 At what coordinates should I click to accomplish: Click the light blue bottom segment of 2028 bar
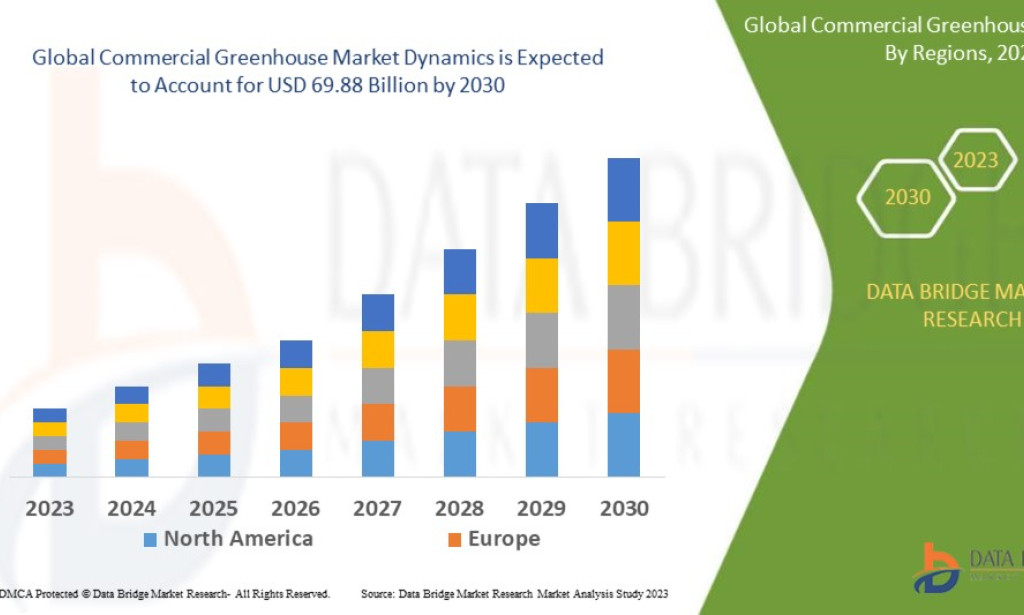point(460,454)
